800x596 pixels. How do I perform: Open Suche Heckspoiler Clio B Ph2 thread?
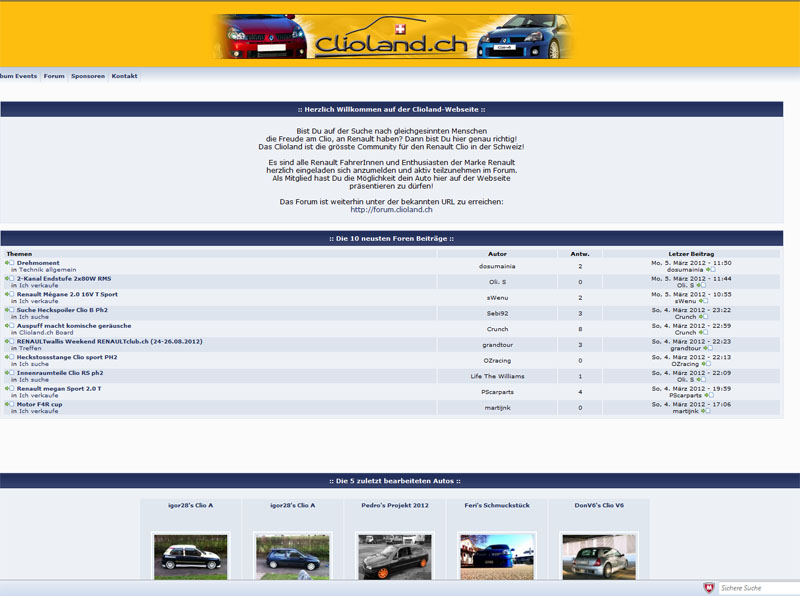coord(62,310)
